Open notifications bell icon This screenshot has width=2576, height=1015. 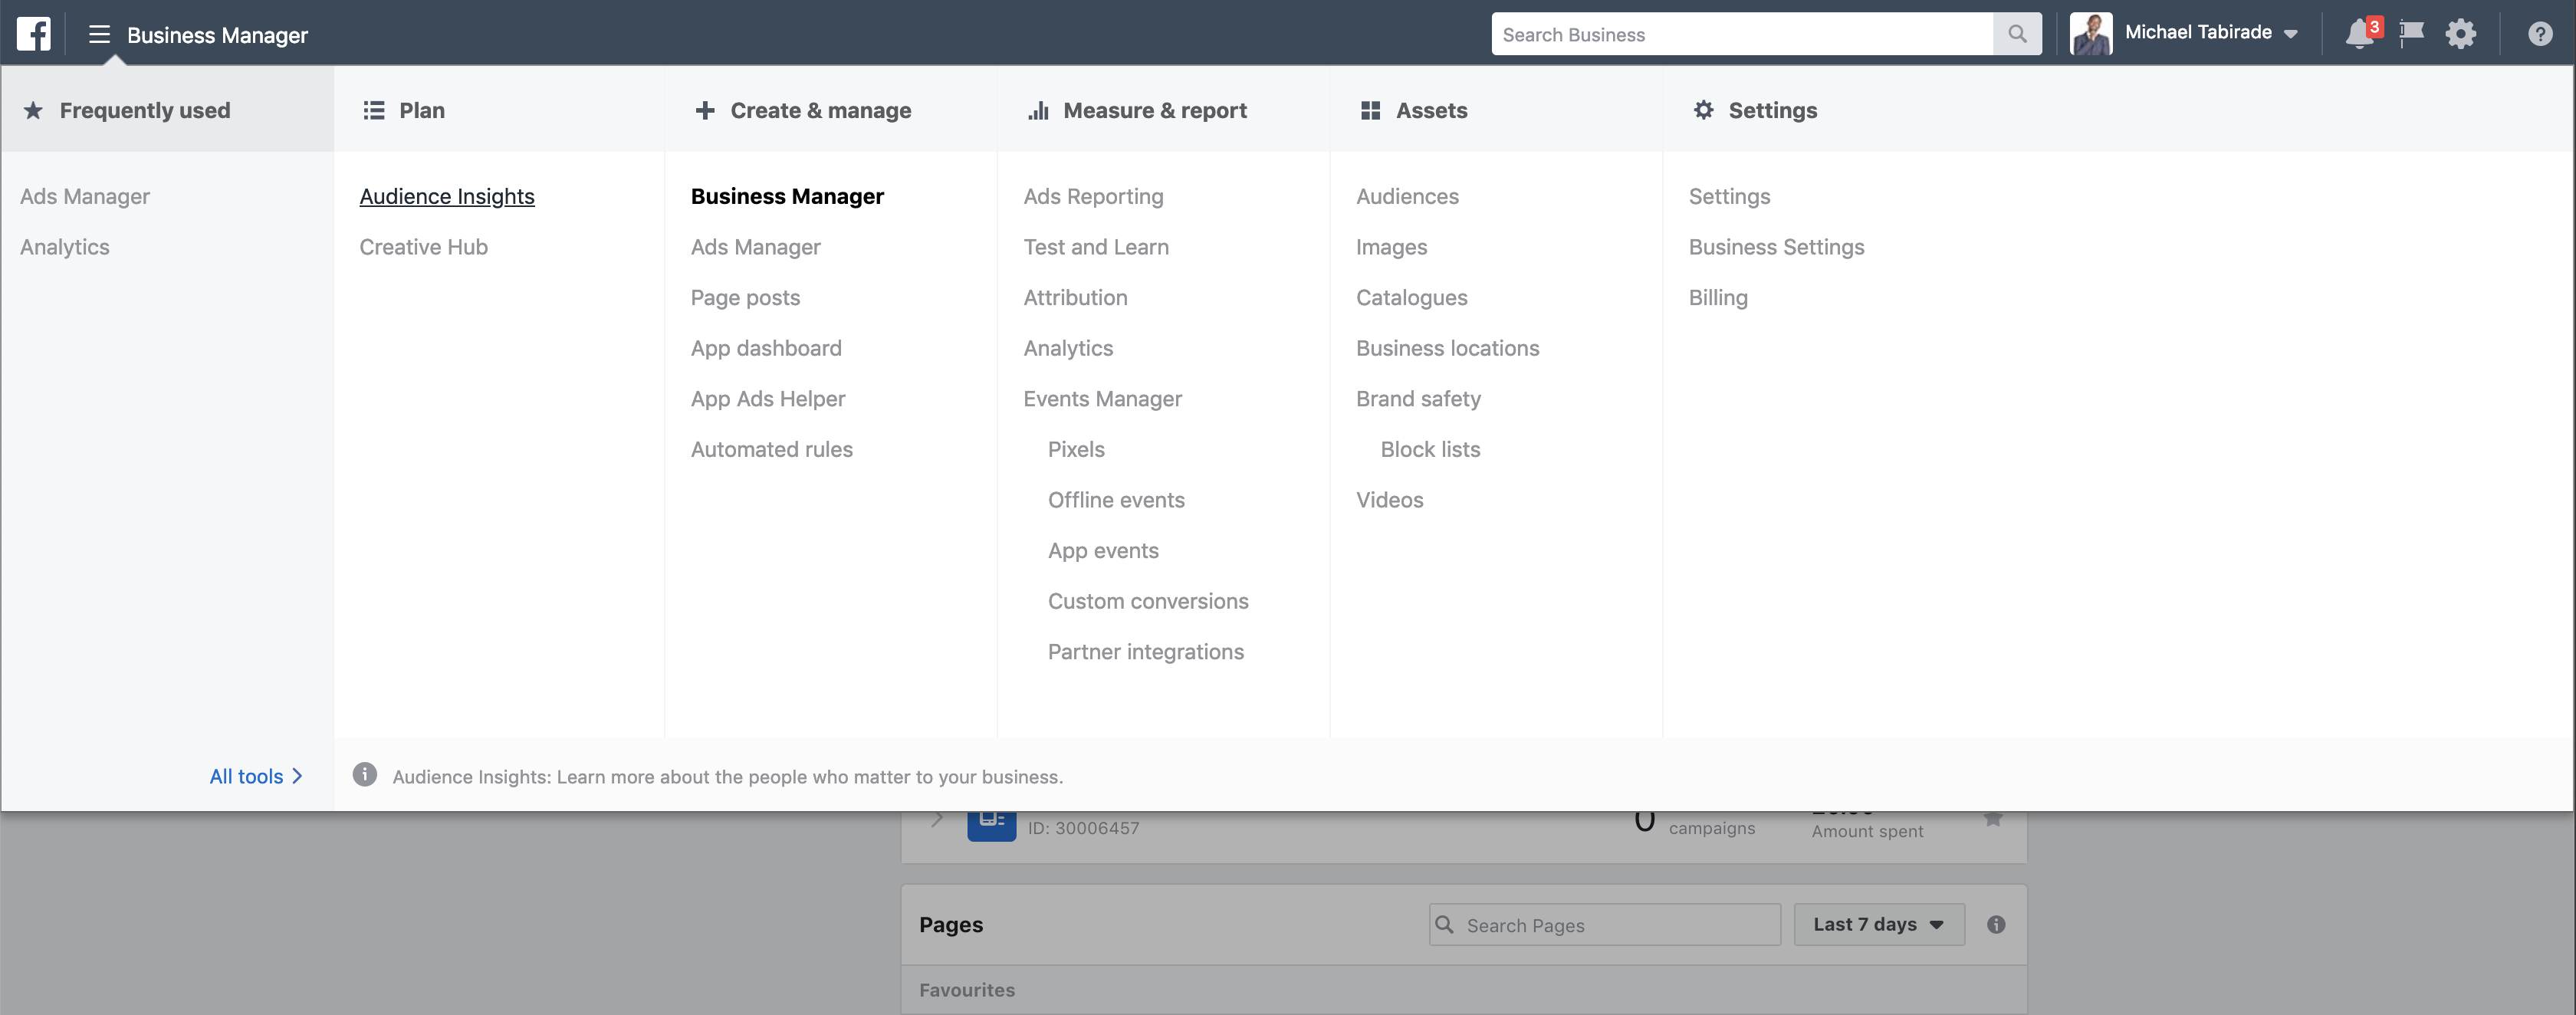pyautogui.click(x=2359, y=33)
